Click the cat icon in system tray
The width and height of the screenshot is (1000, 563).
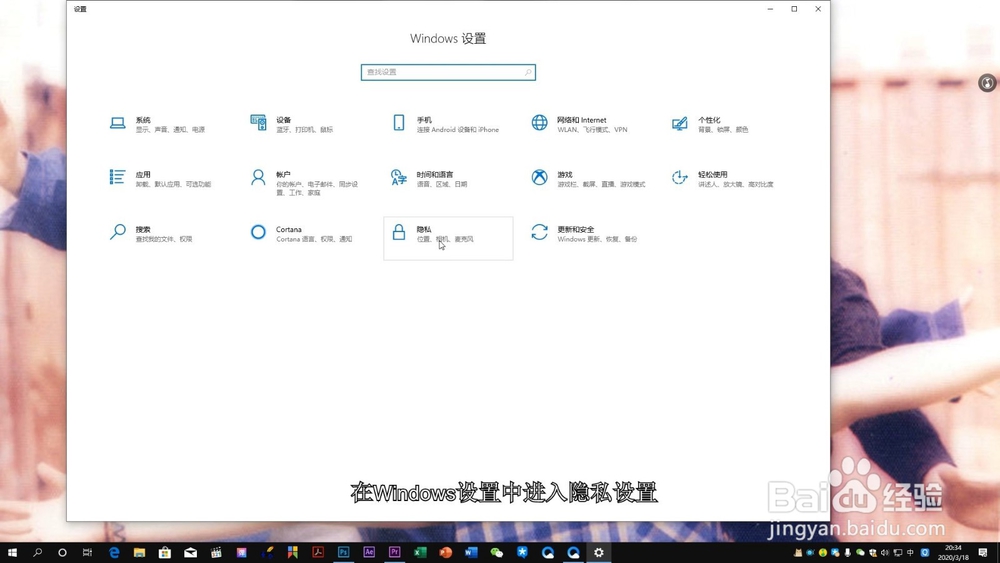click(x=798, y=553)
